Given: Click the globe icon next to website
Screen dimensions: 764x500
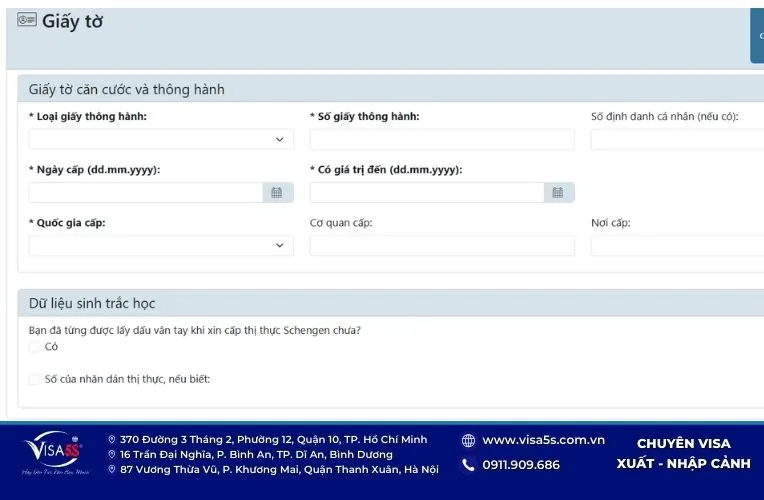Looking at the screenshot, I should 468,440.
